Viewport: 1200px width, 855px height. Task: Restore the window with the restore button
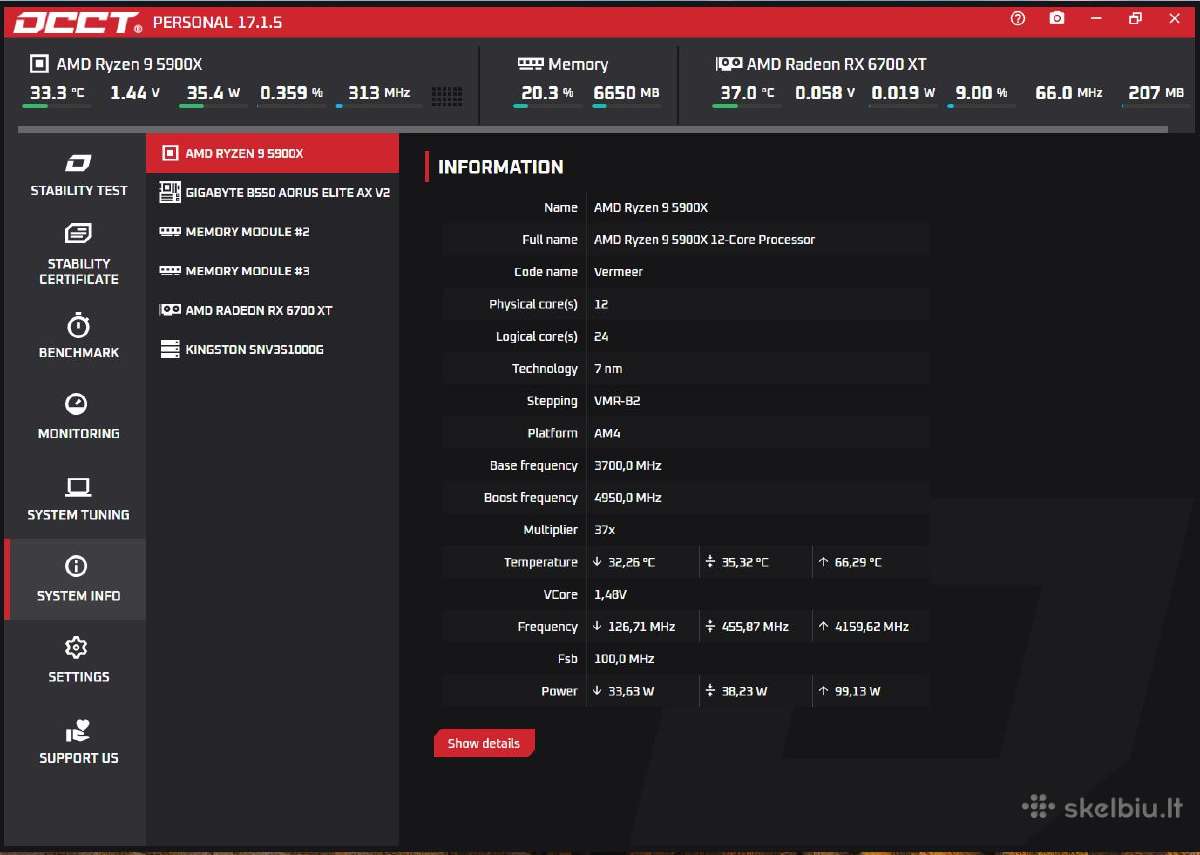point(1135,18)
